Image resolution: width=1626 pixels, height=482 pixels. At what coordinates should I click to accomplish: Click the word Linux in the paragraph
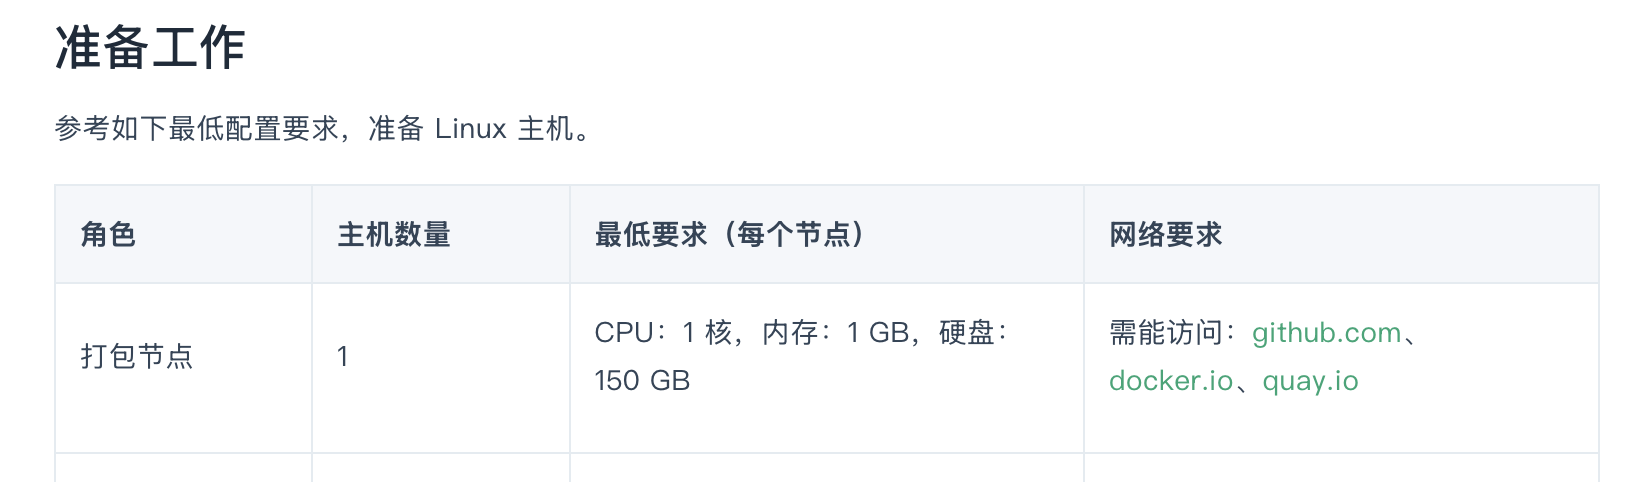(x=470, y=129)
